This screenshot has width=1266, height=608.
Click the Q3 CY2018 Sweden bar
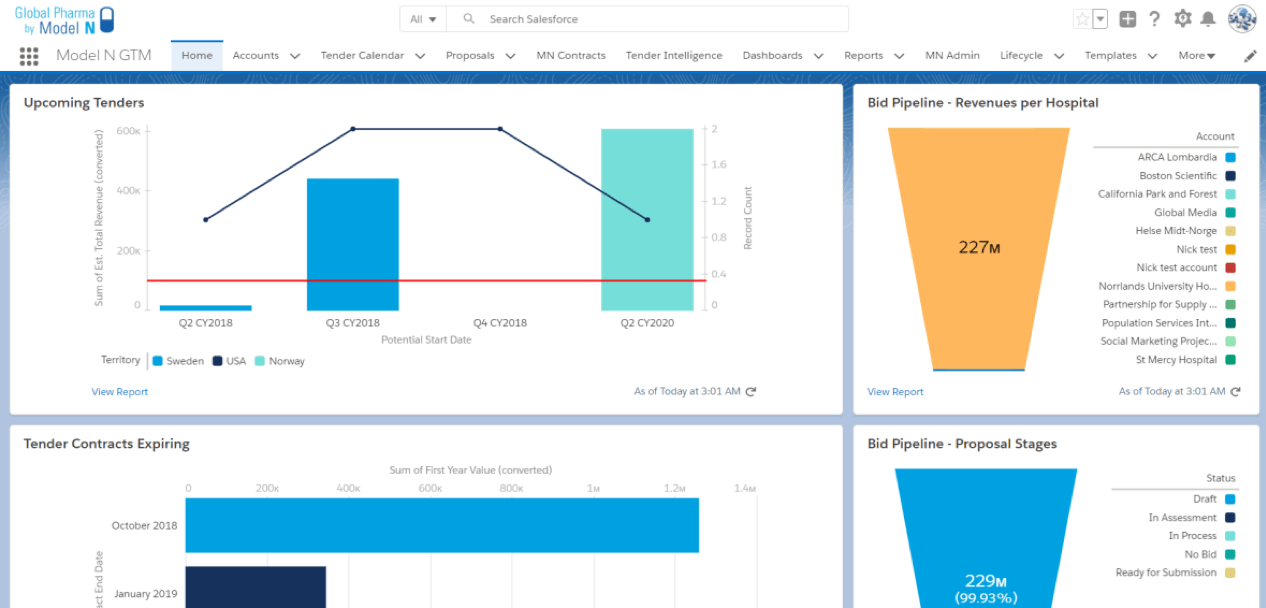(x=352, y=245)
